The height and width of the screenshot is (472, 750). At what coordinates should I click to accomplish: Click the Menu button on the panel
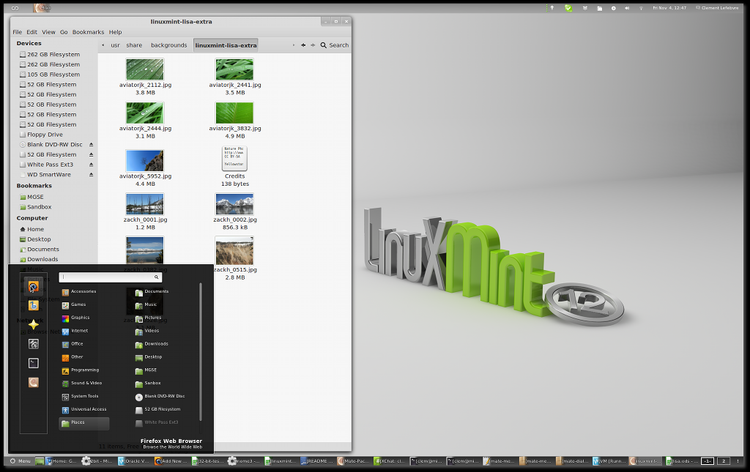pyautogui.click(x=20, y=461)
